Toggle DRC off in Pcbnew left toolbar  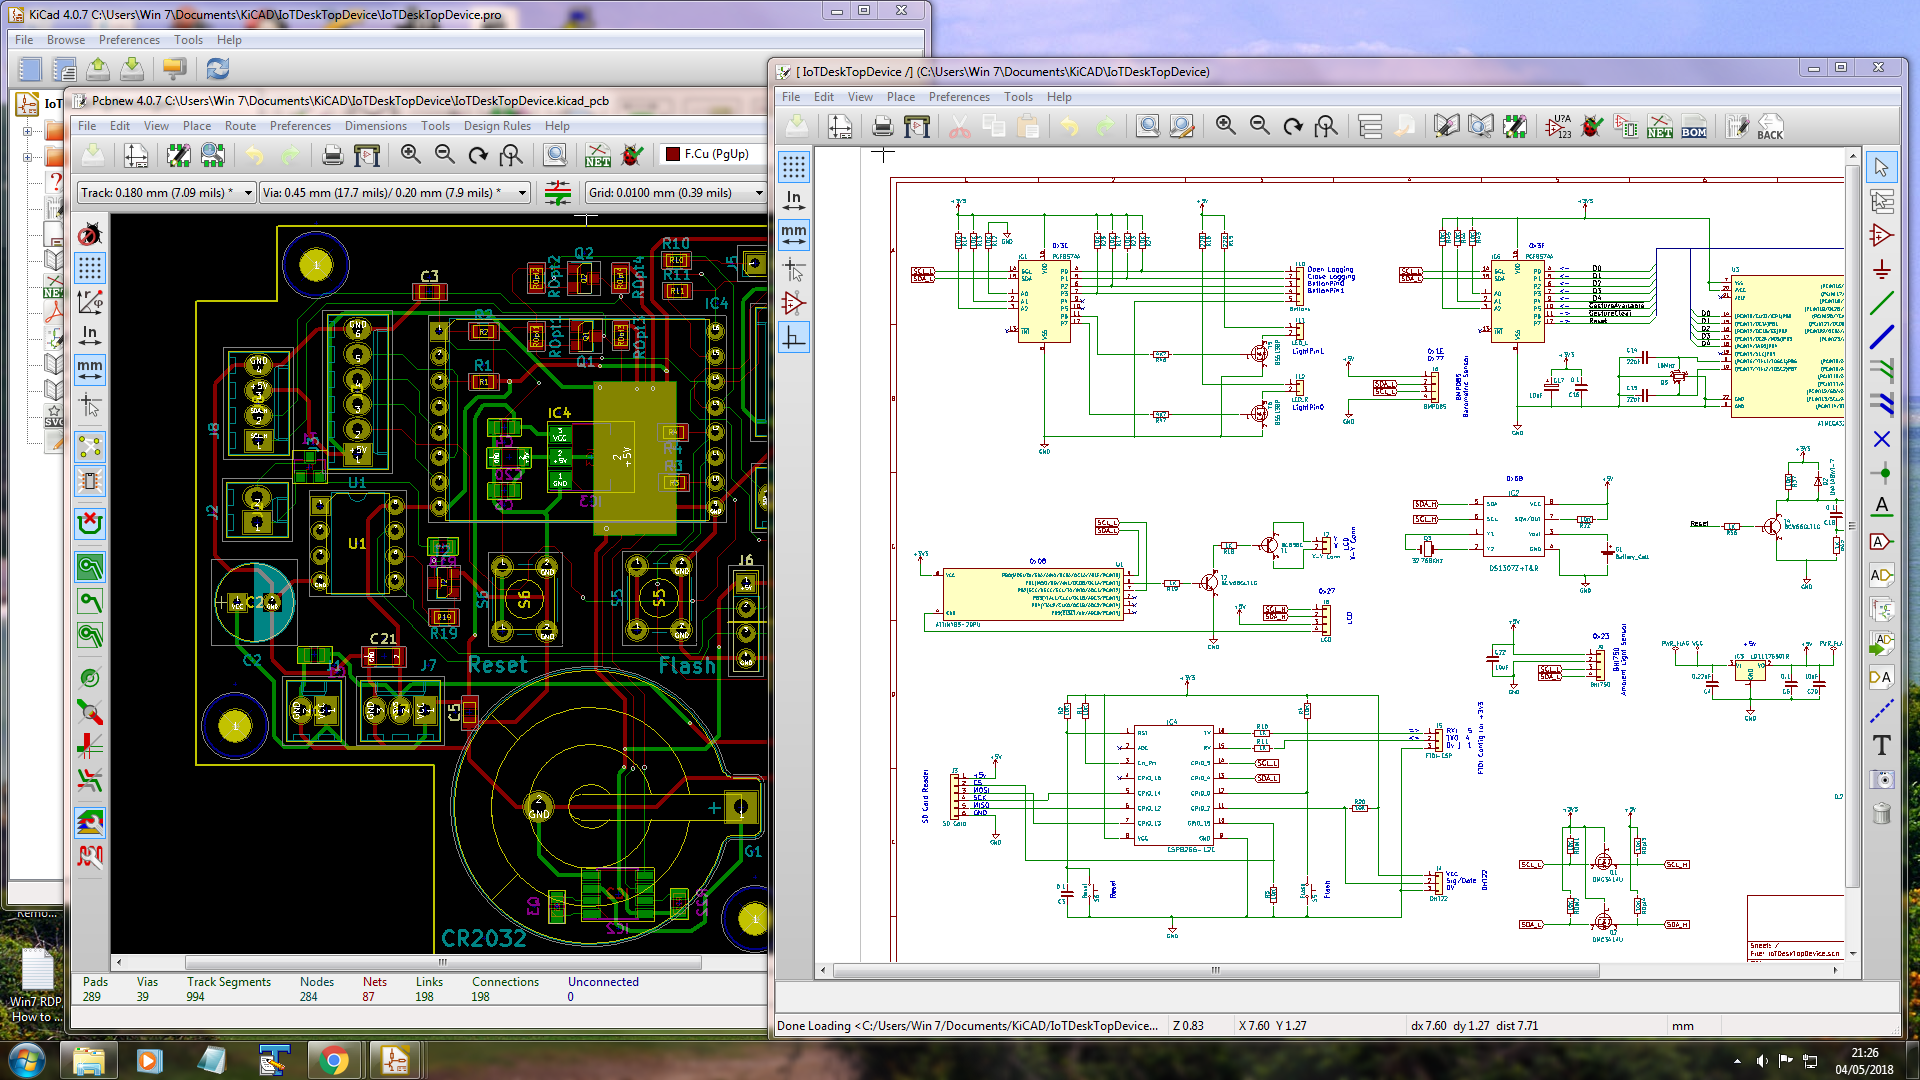[x=90, y=234]
